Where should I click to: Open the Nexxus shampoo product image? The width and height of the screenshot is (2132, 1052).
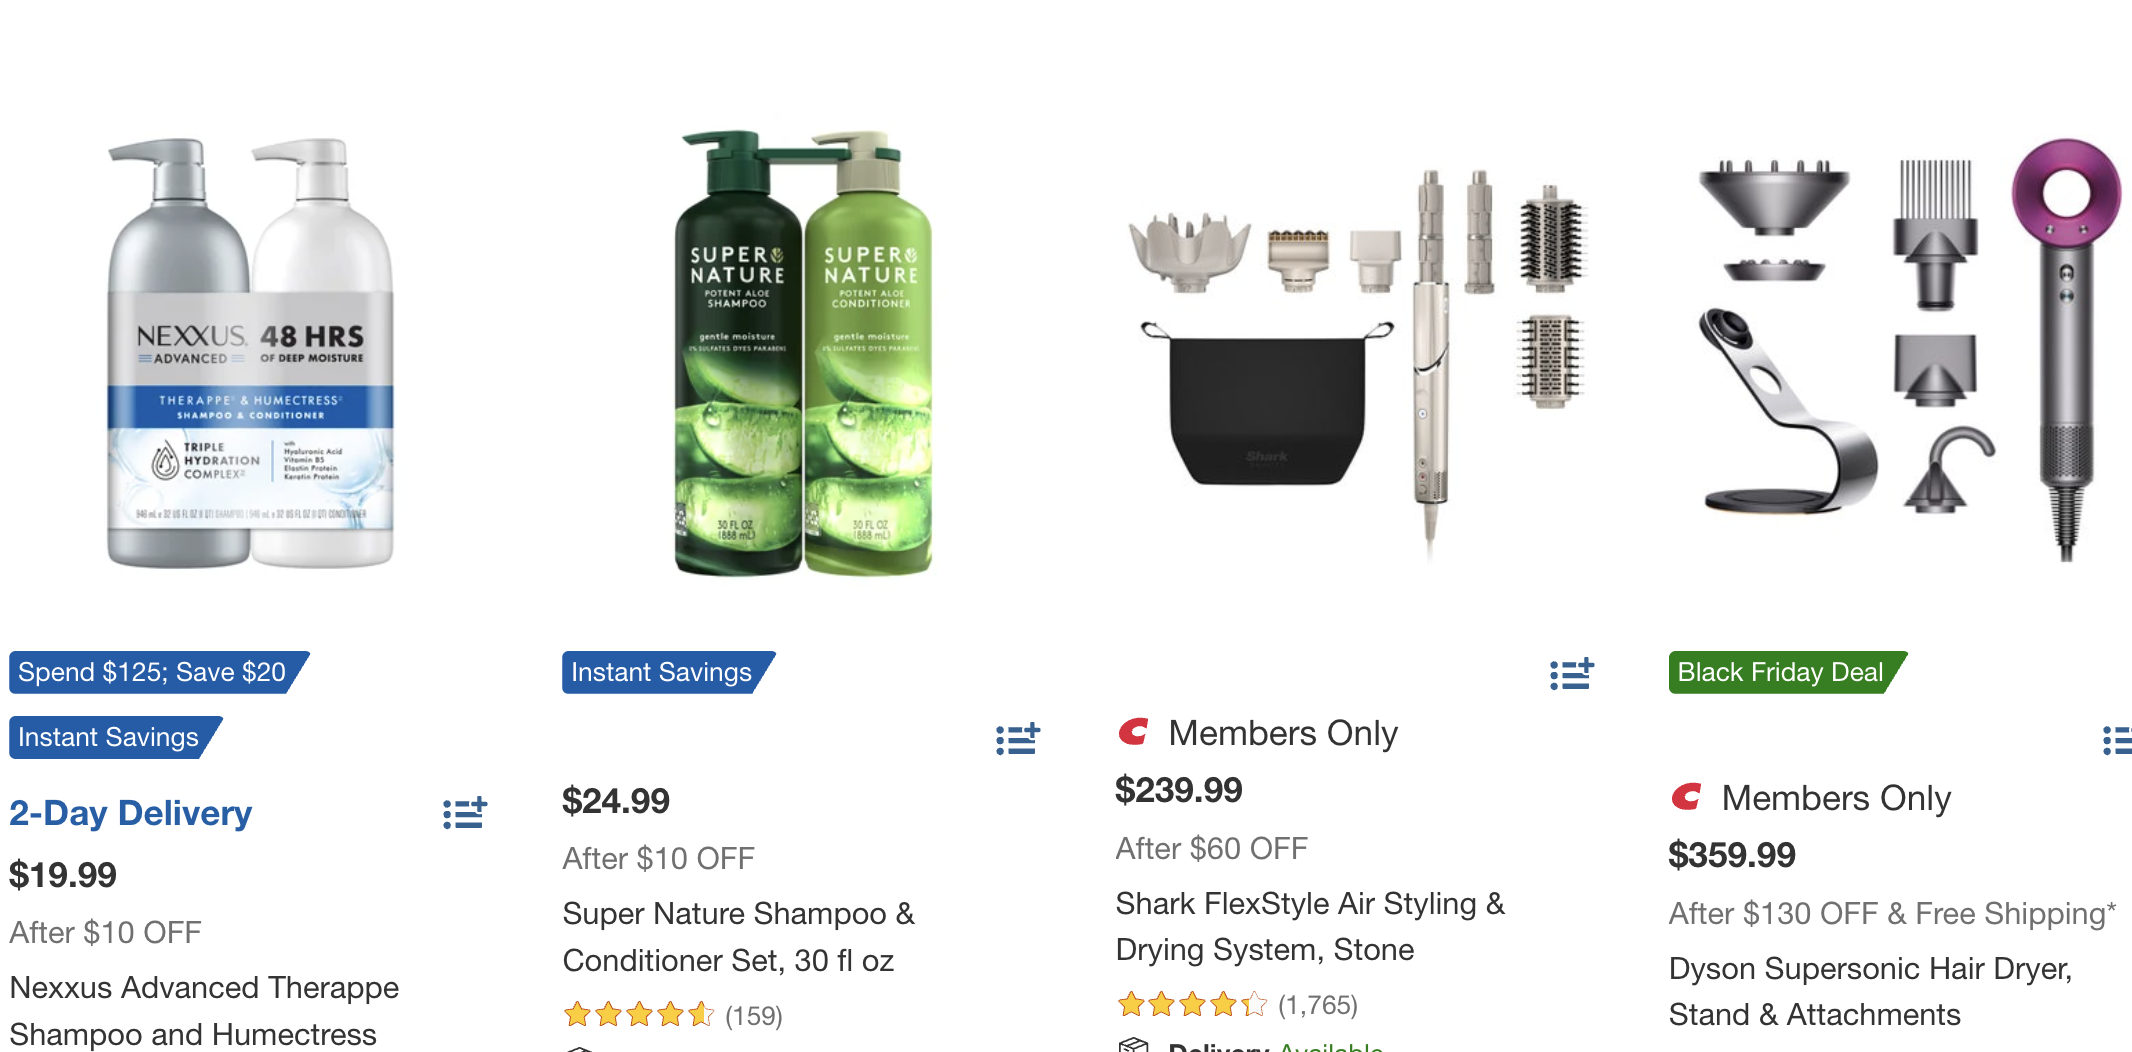coord(251,352)
